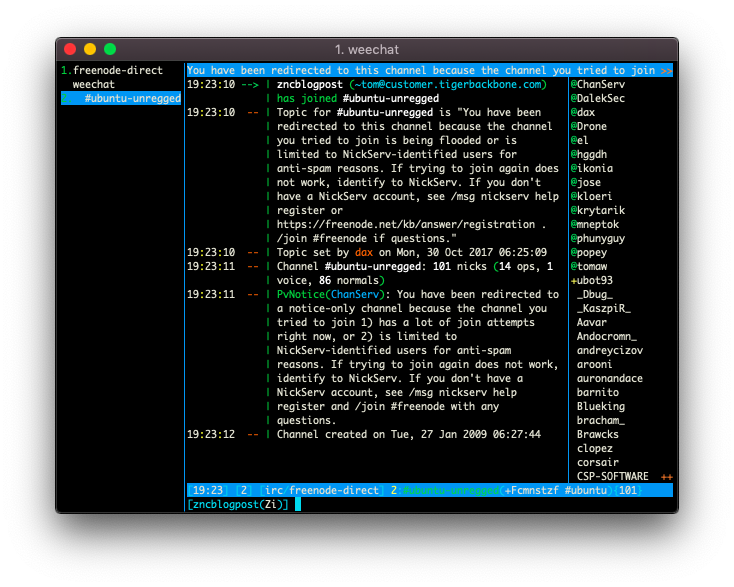Viewport: 734px width, 587px height.
Task: Select voiced user +ubot93 in the nicklist
Action: [x=592, y=280]
